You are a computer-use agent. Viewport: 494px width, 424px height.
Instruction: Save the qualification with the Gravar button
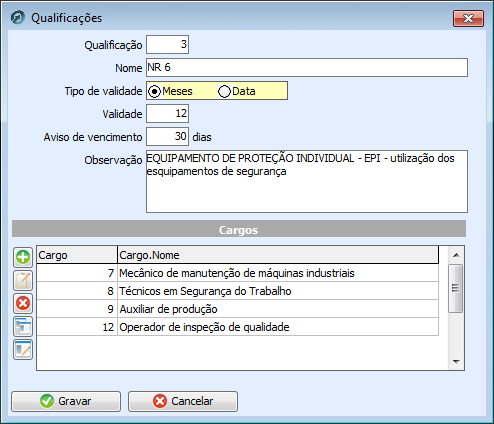(66, 401)
